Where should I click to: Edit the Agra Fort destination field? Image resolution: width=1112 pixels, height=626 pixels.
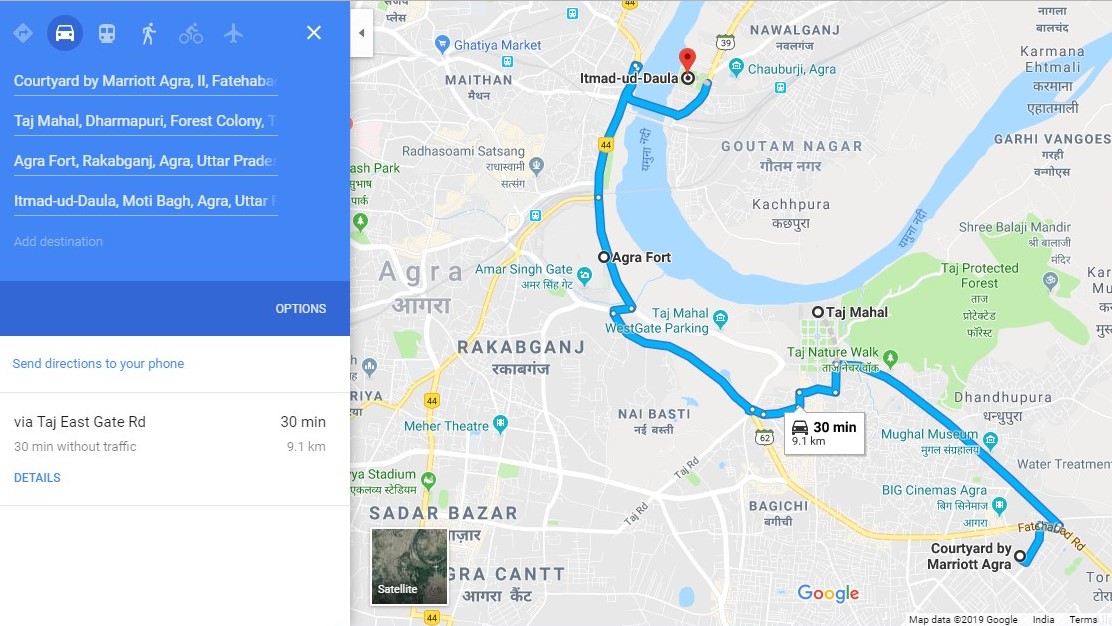145,161
